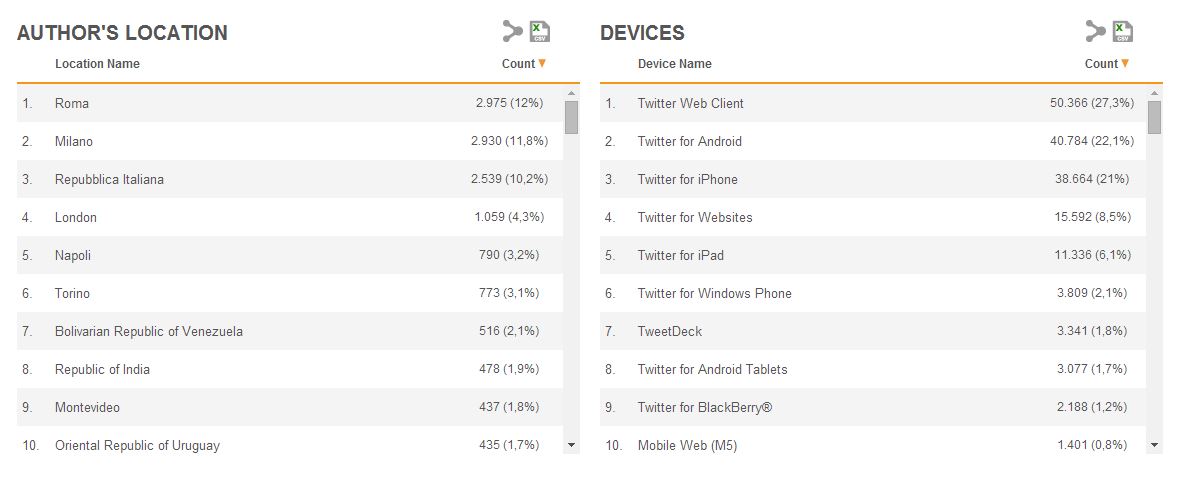1187x482 pixels.
Task: Click the Twitter for Android entry
Action: pyautogui.click(x=690, y=141)
